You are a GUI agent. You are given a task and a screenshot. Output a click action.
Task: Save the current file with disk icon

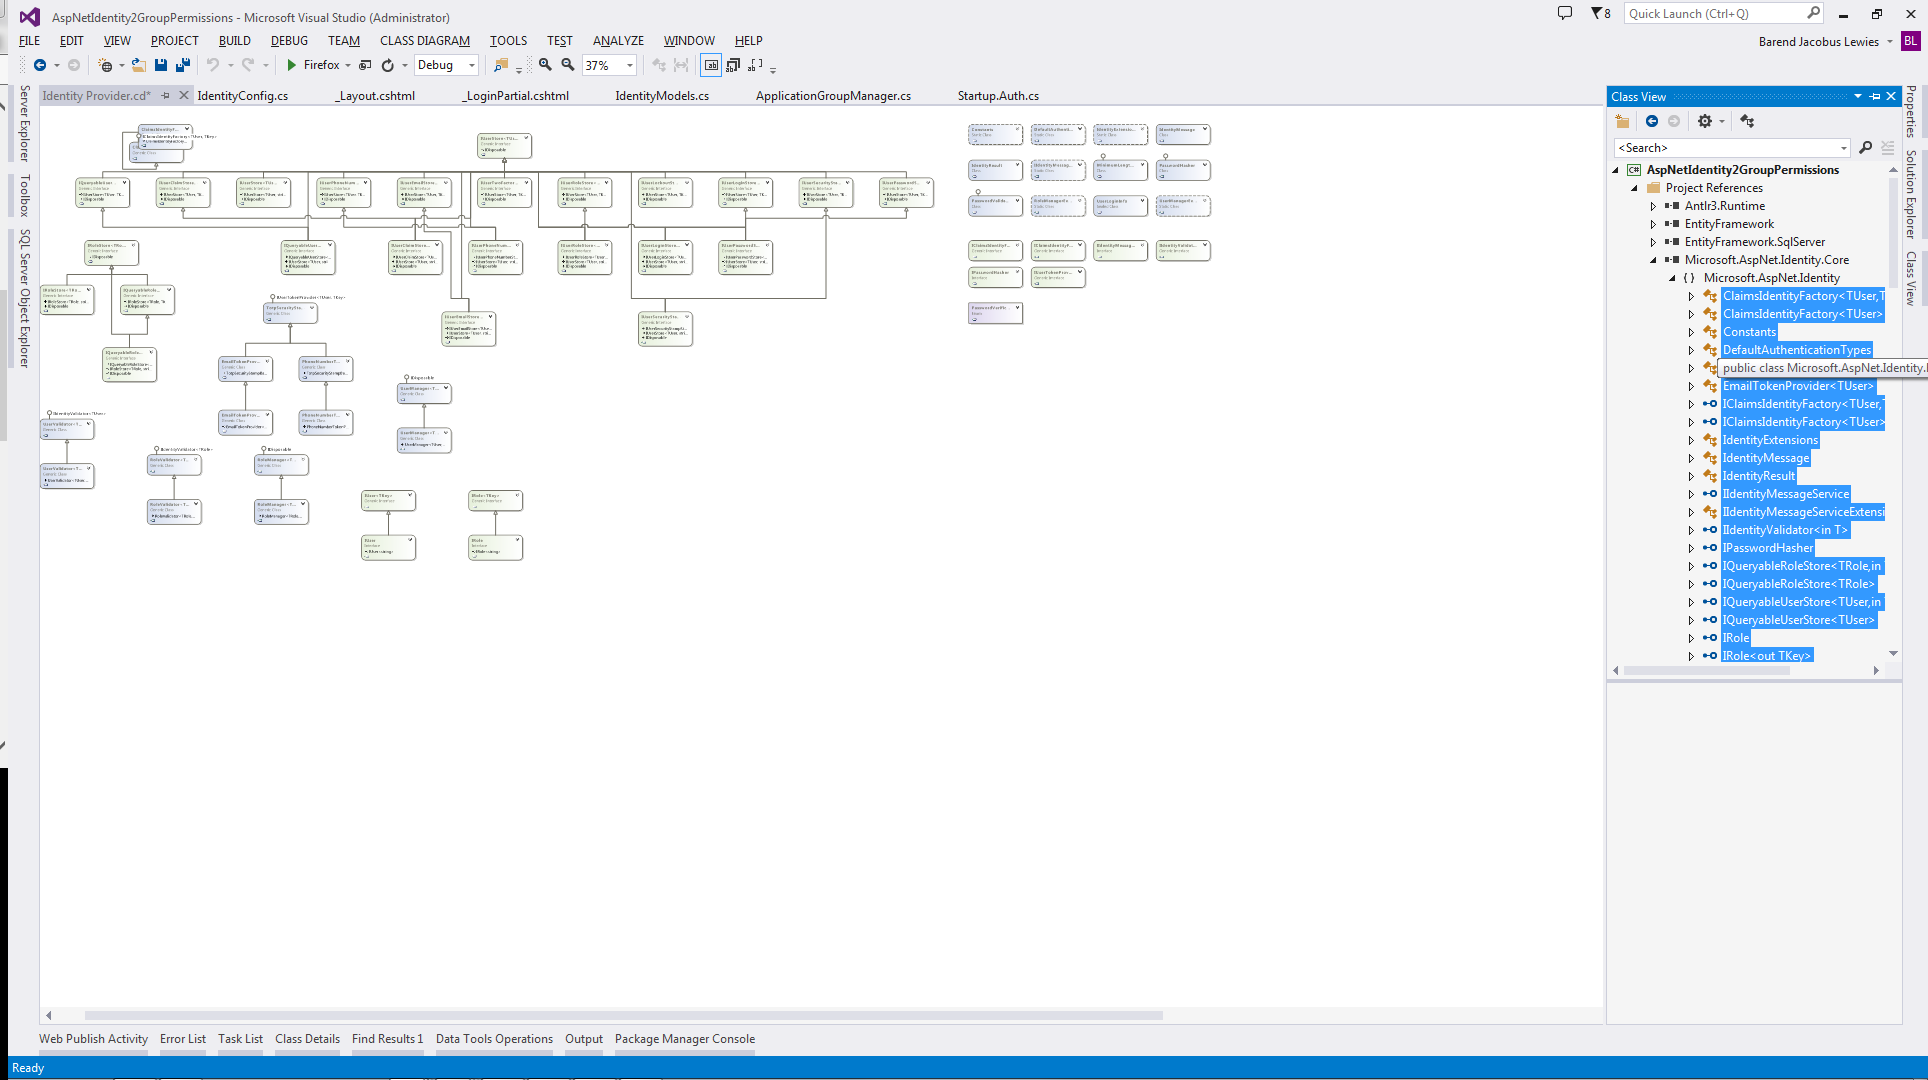pyautogui.click(x=161, y=65)
